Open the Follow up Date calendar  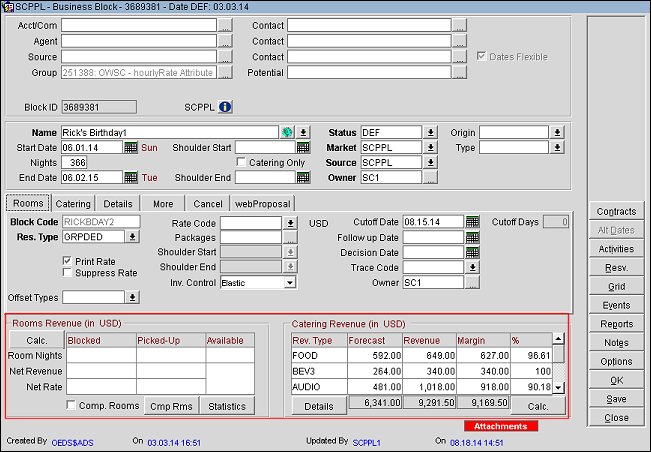(473, 238)
